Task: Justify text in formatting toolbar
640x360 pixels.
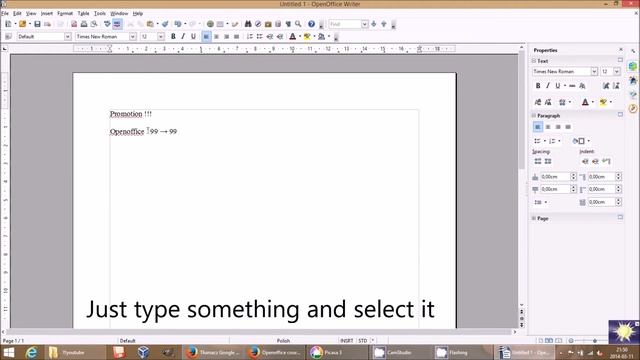Action: pos(236,37)
